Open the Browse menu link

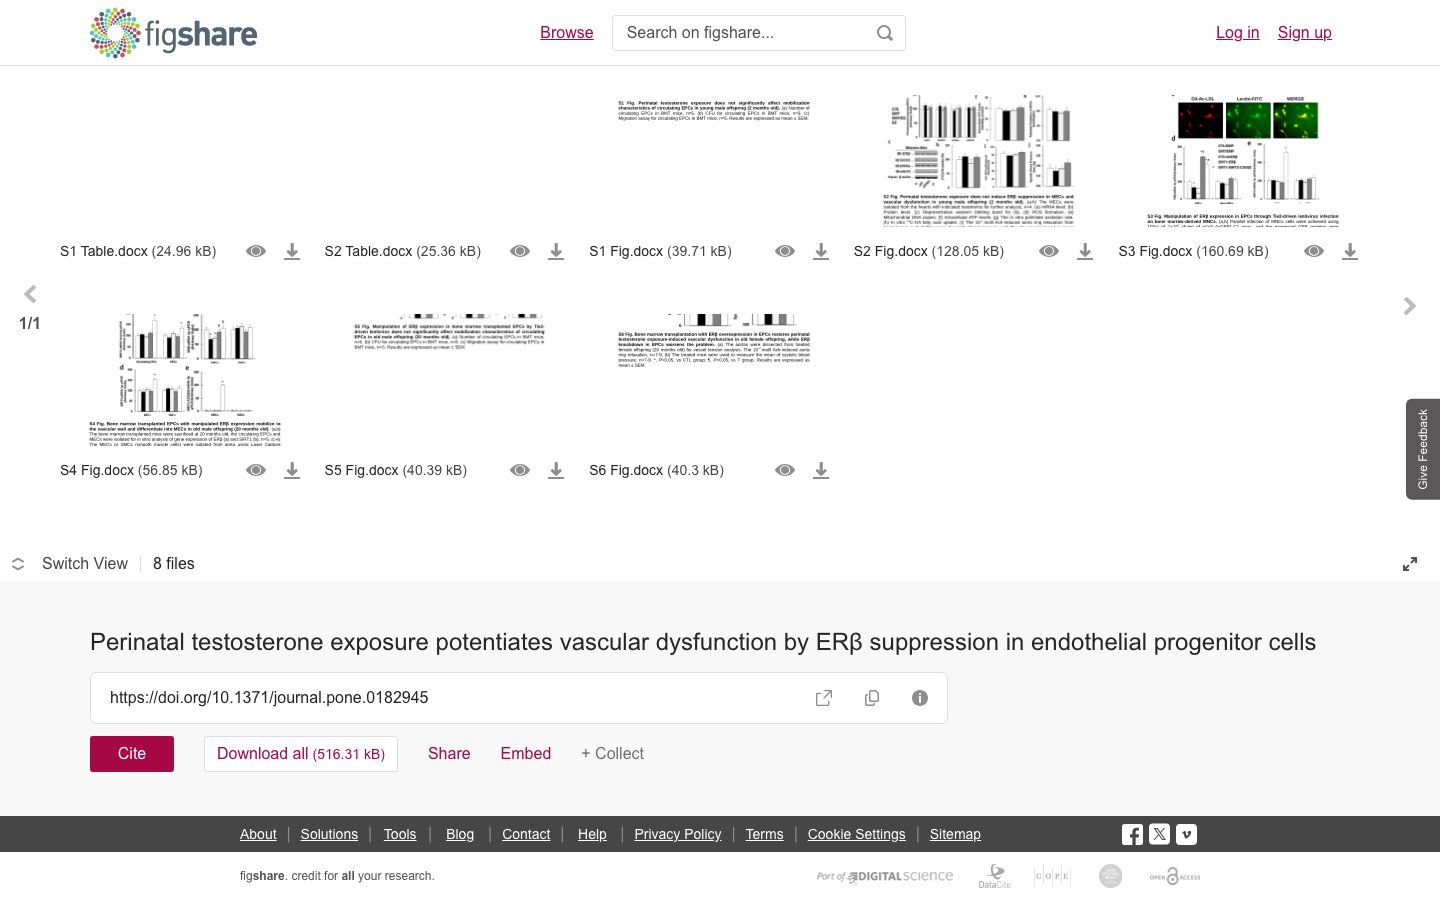[567, 33]
